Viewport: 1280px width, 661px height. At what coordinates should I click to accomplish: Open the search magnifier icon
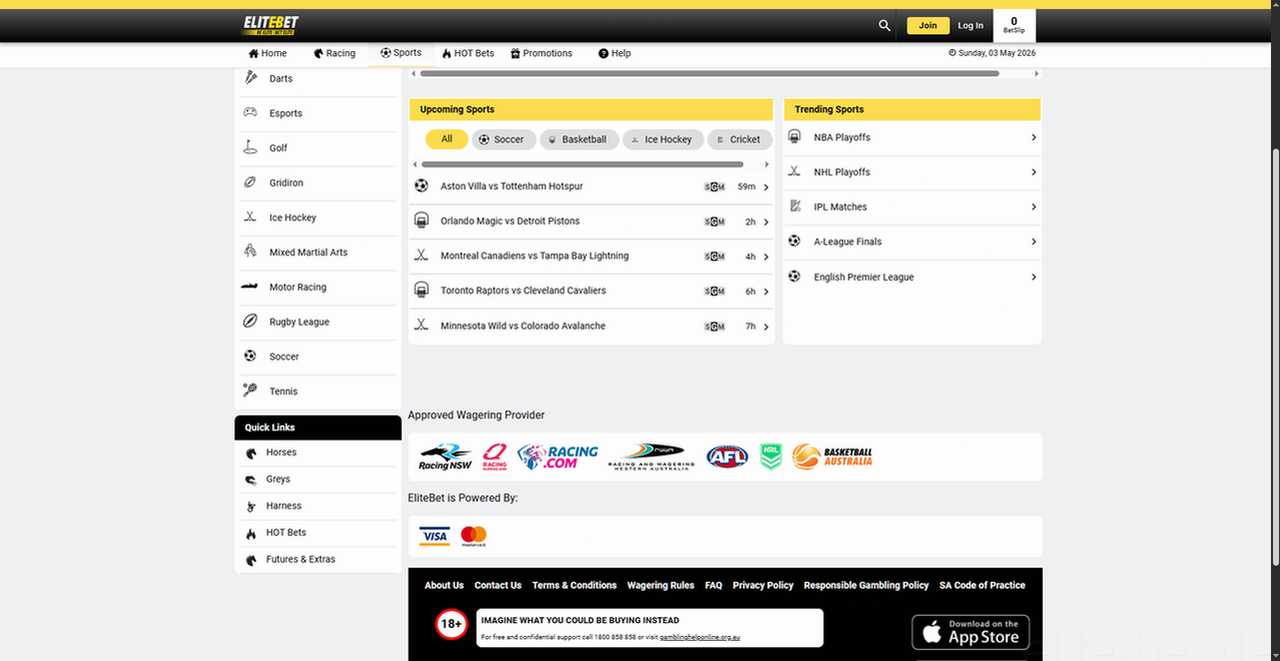(884, 26)
